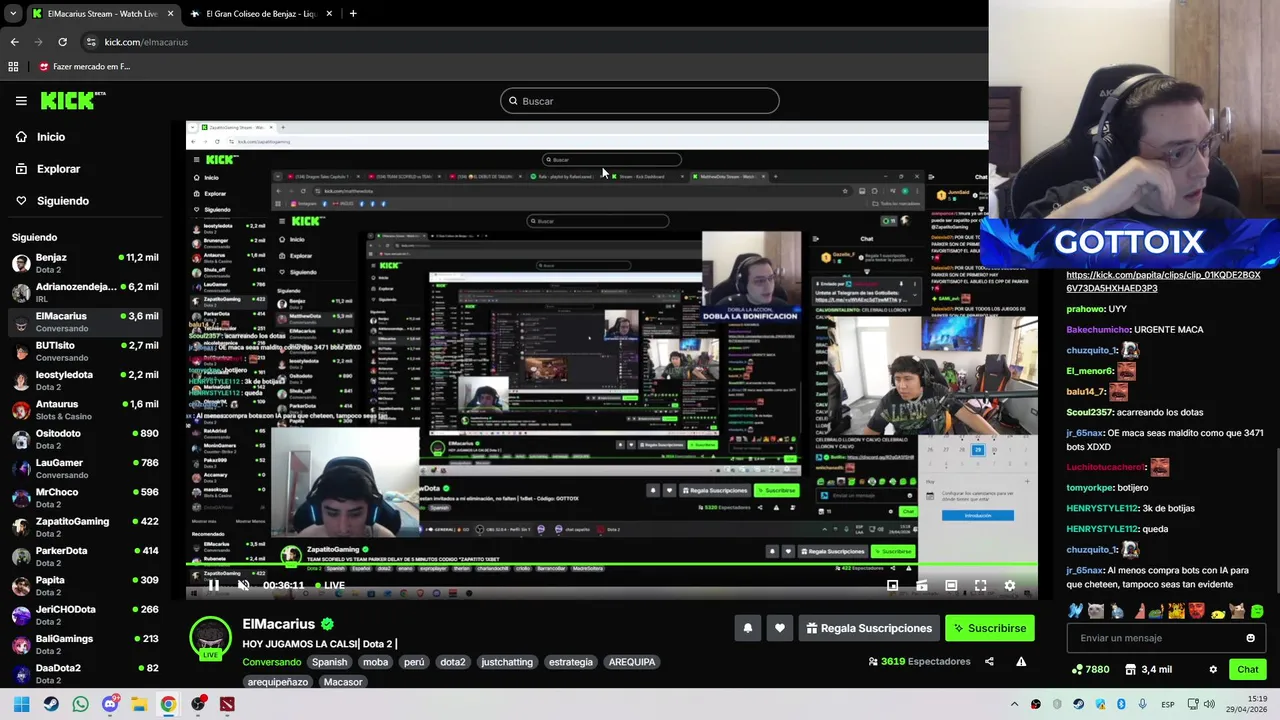Open the site information icon in address bar
The height and width of the screenshot is (720, 1280).
pos(91,42)
